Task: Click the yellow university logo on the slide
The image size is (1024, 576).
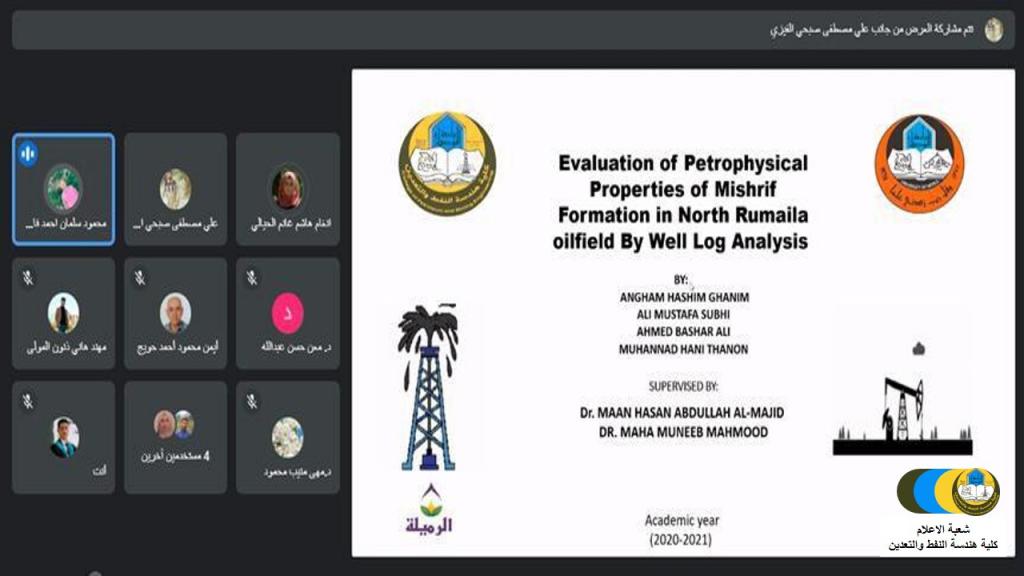Action: (447, 165)
